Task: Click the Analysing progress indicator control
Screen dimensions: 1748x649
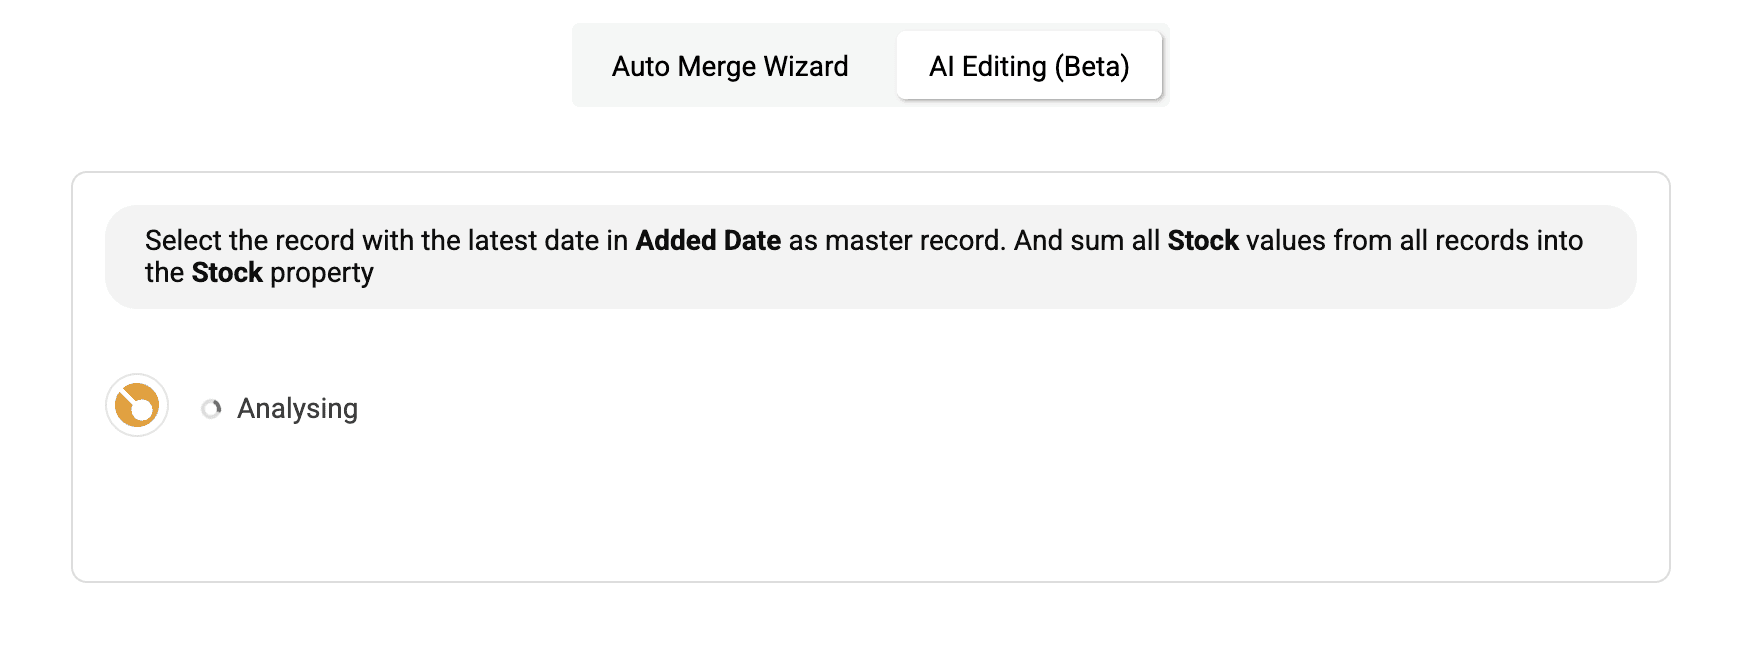Action: 211,407
